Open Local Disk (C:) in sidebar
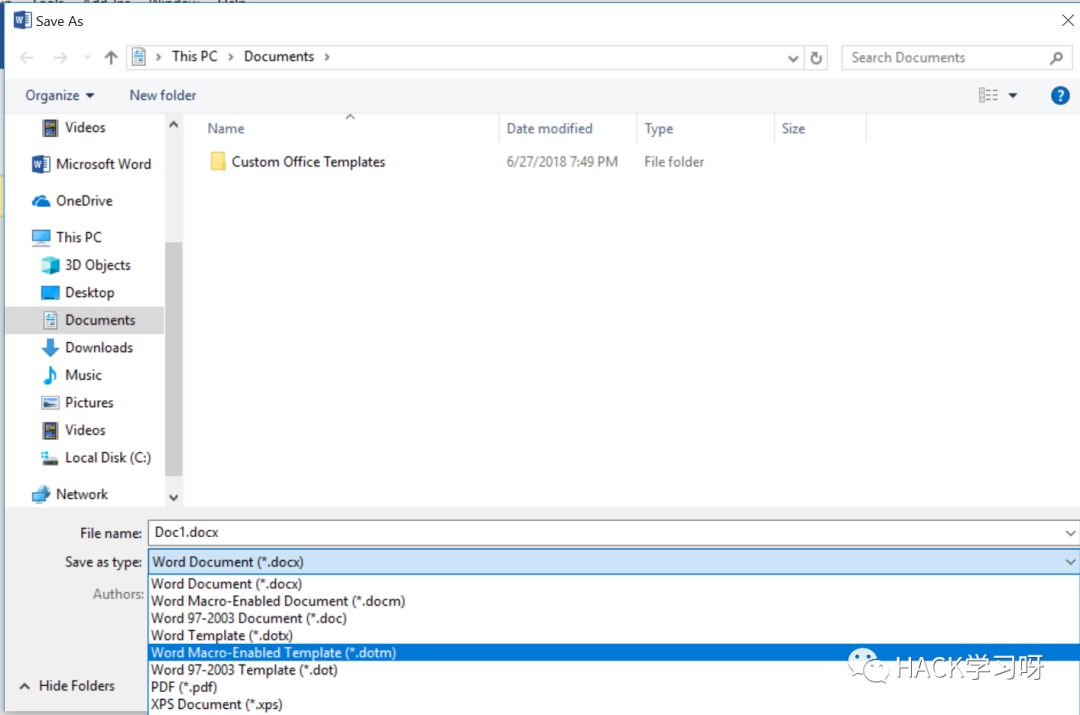Viewport: 1080px width, 715px height. (x=107, y=458)
